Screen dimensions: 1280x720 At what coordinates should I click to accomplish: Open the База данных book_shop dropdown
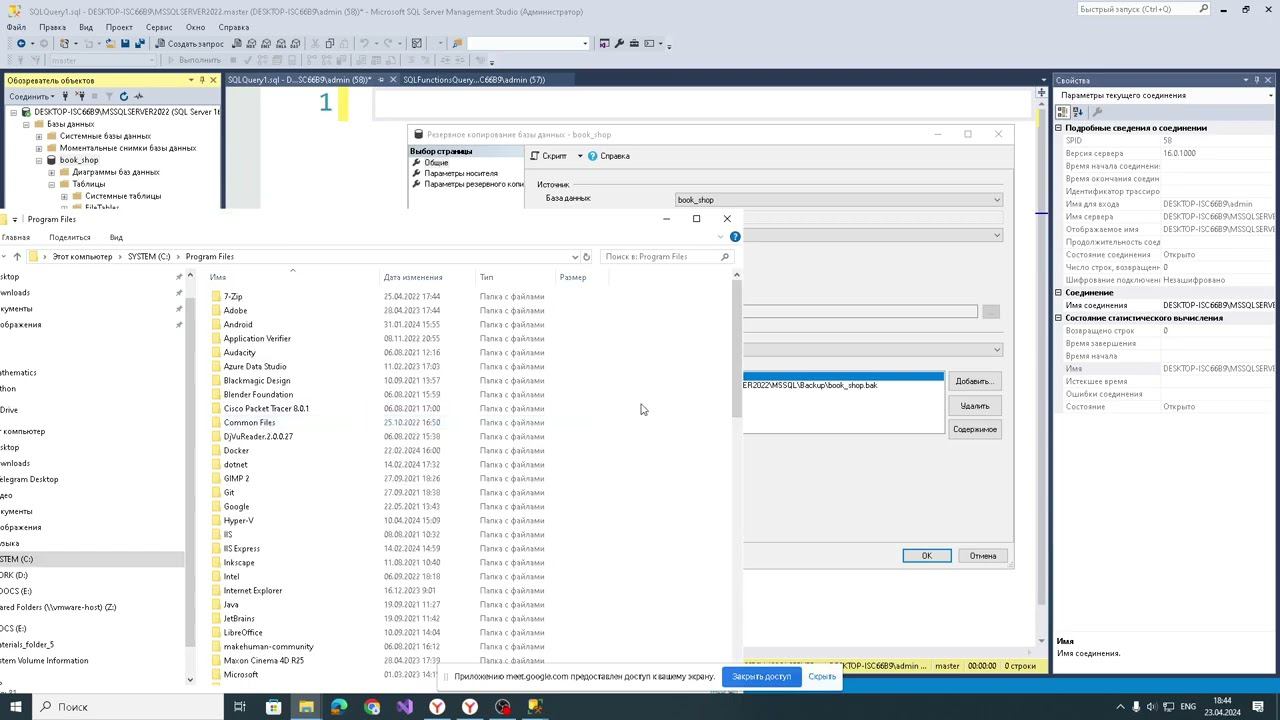(996, 200)
